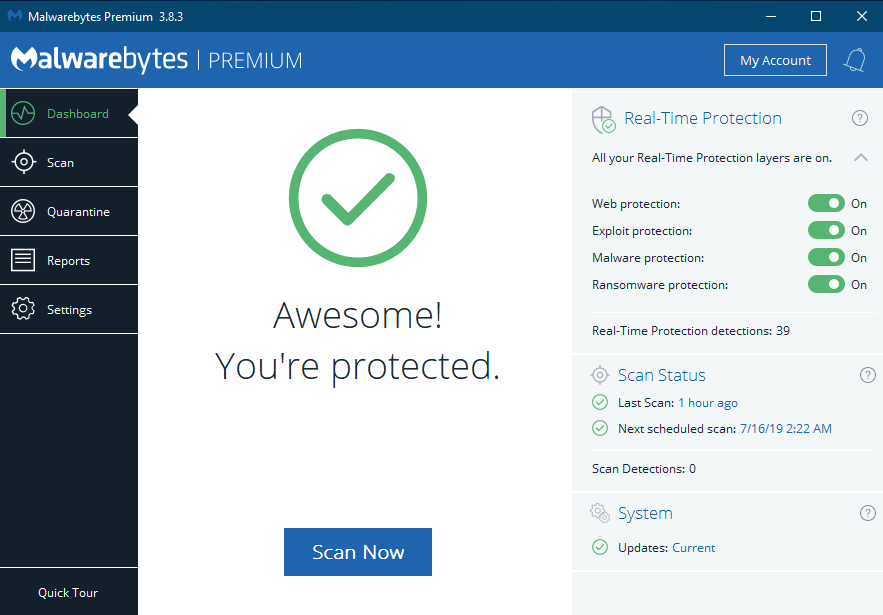Click the Real-Time Protection shield icon

pyautogui.click(x=604, y=119)
